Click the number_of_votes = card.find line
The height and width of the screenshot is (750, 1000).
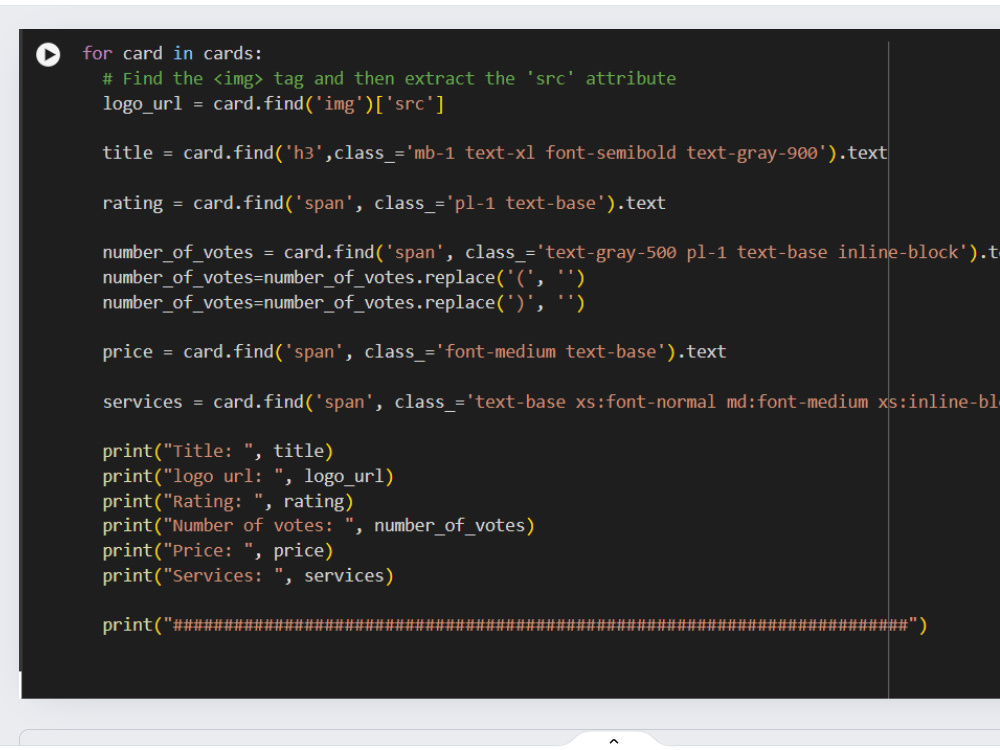tap(551, 253)
